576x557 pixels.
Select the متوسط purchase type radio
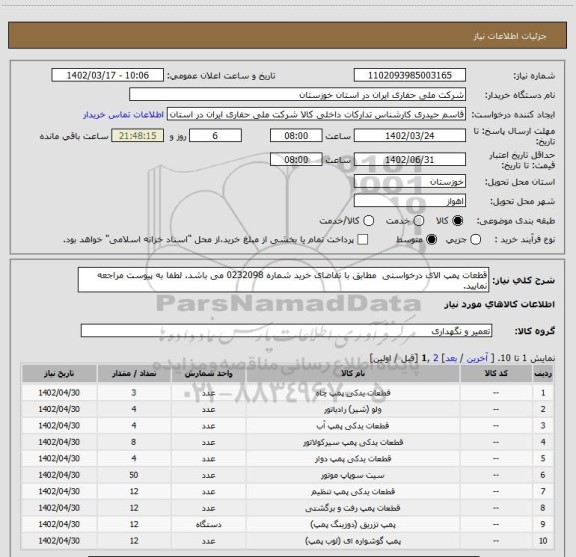[431, 240]
